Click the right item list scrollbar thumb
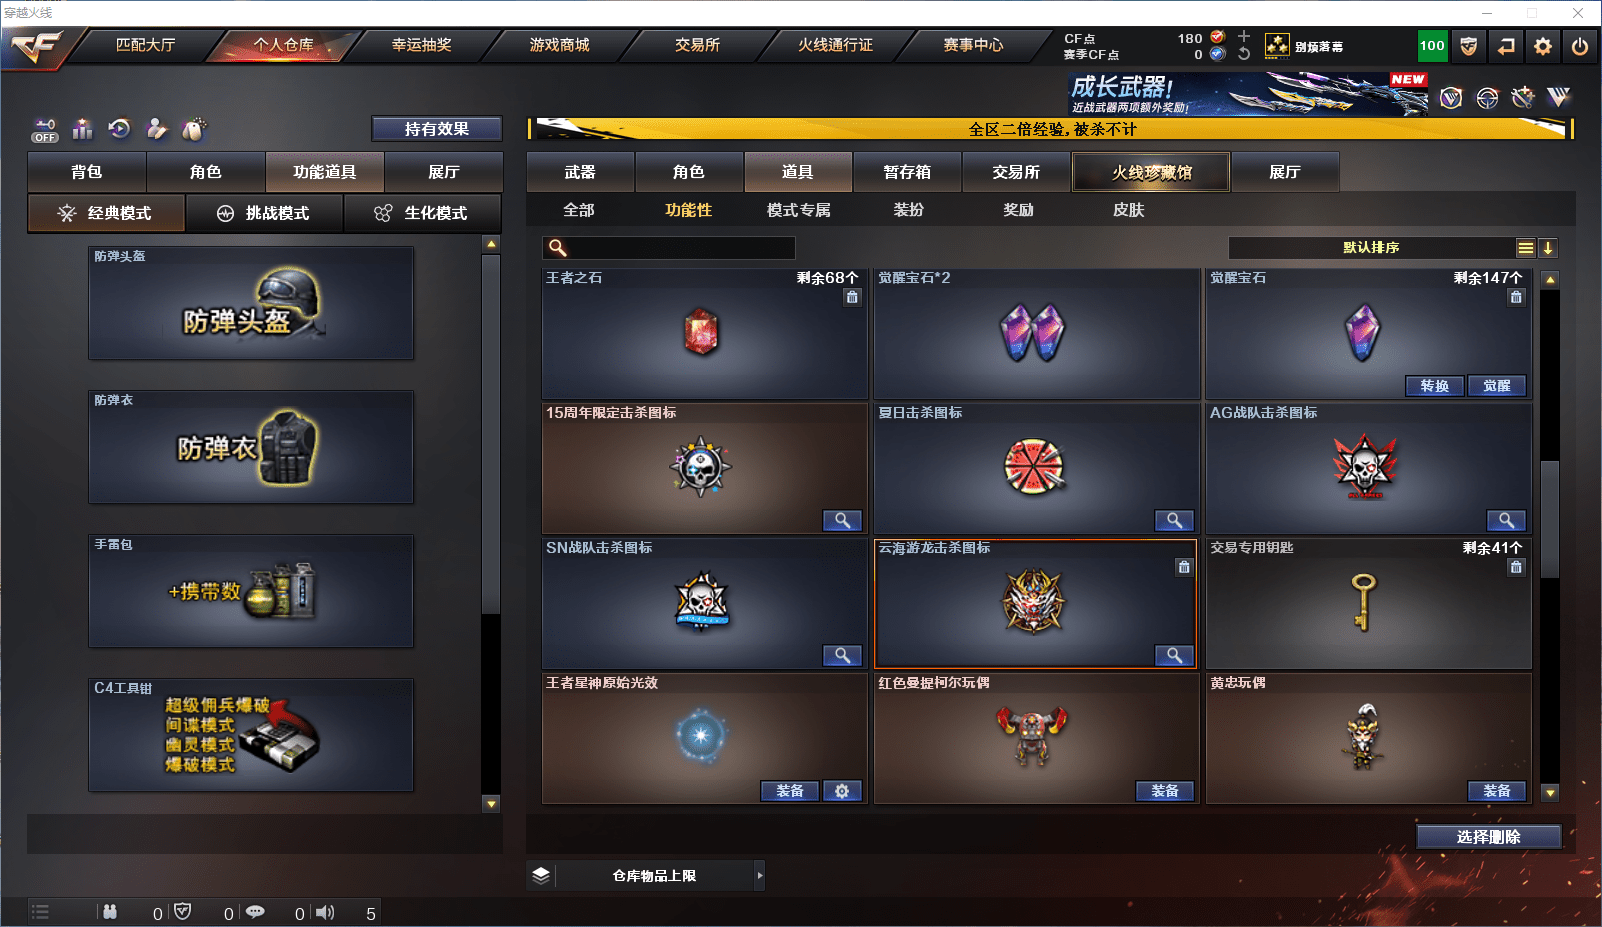Viewport: 1602px width, 927px height. (x=1550, y=519)
